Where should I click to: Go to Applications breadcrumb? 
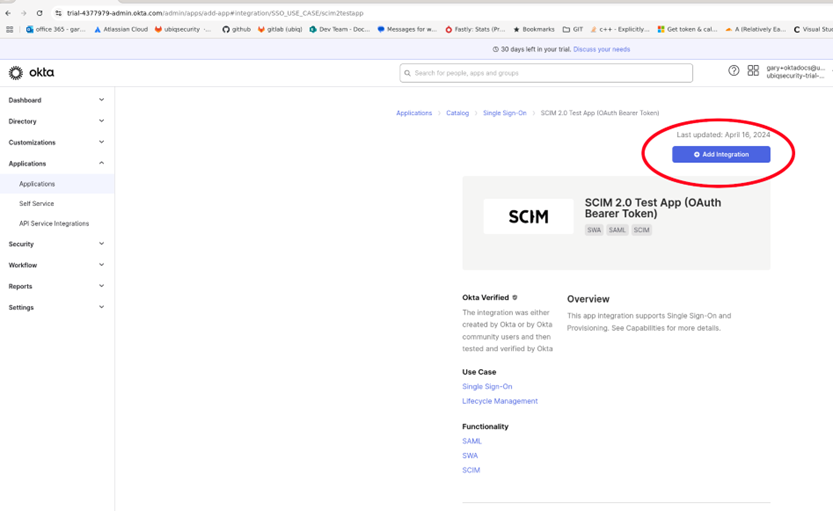(x=414, y=113)
